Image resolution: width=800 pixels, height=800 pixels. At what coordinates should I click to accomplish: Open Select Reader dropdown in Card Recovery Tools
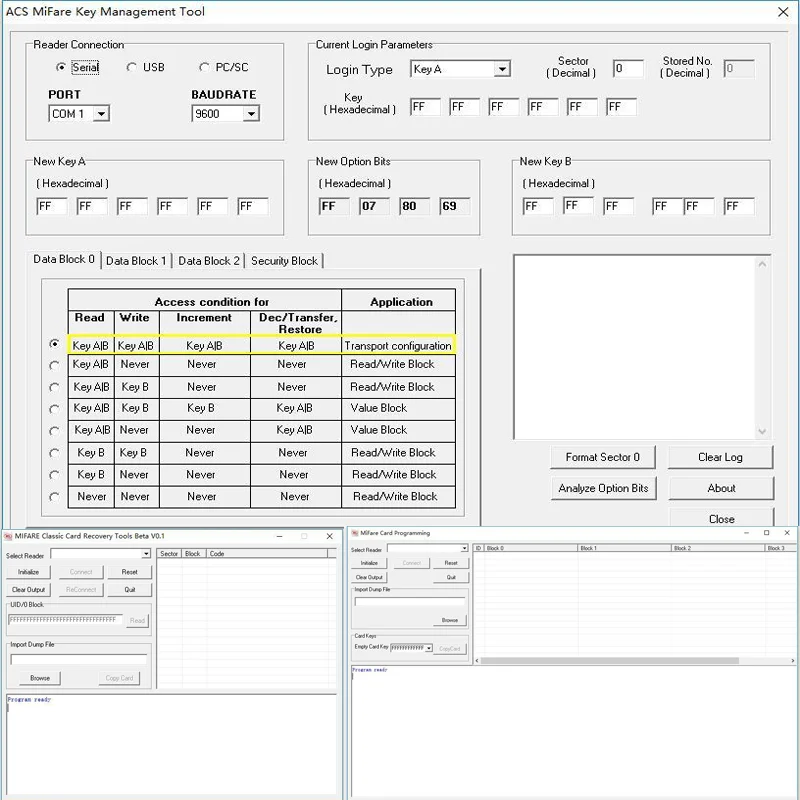146,554
